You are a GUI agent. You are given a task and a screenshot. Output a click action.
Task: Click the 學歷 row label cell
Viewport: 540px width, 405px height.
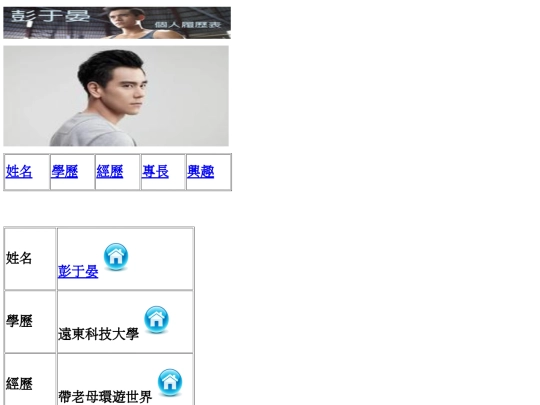(x=30, y=322)
